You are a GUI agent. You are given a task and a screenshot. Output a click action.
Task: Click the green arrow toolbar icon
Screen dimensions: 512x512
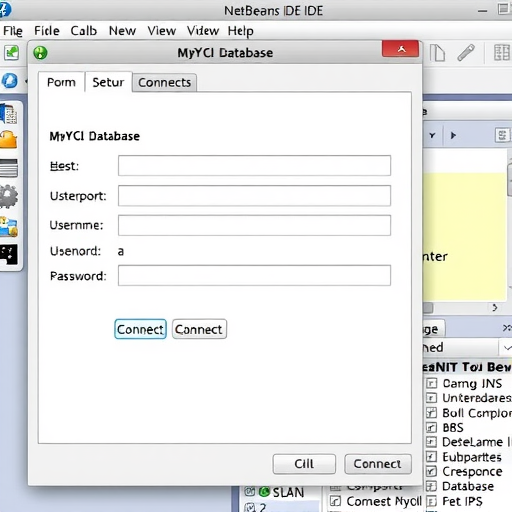point(12,53)
